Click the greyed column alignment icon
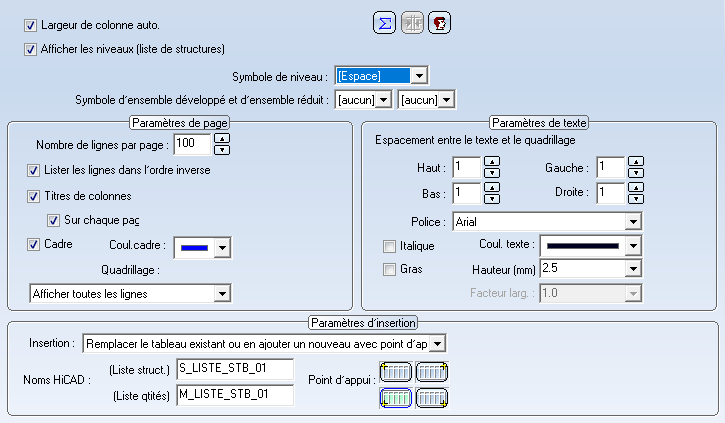This screenshot has width=725, height=423. (411, 24)
